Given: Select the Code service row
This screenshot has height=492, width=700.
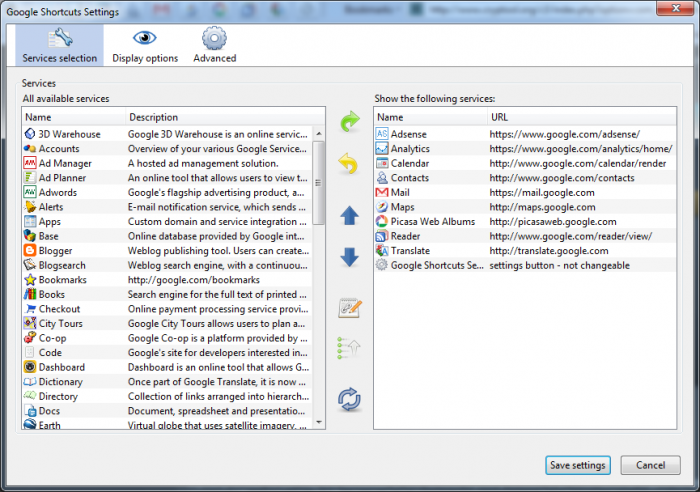Looking at the screenshot, I should (167, 353).
